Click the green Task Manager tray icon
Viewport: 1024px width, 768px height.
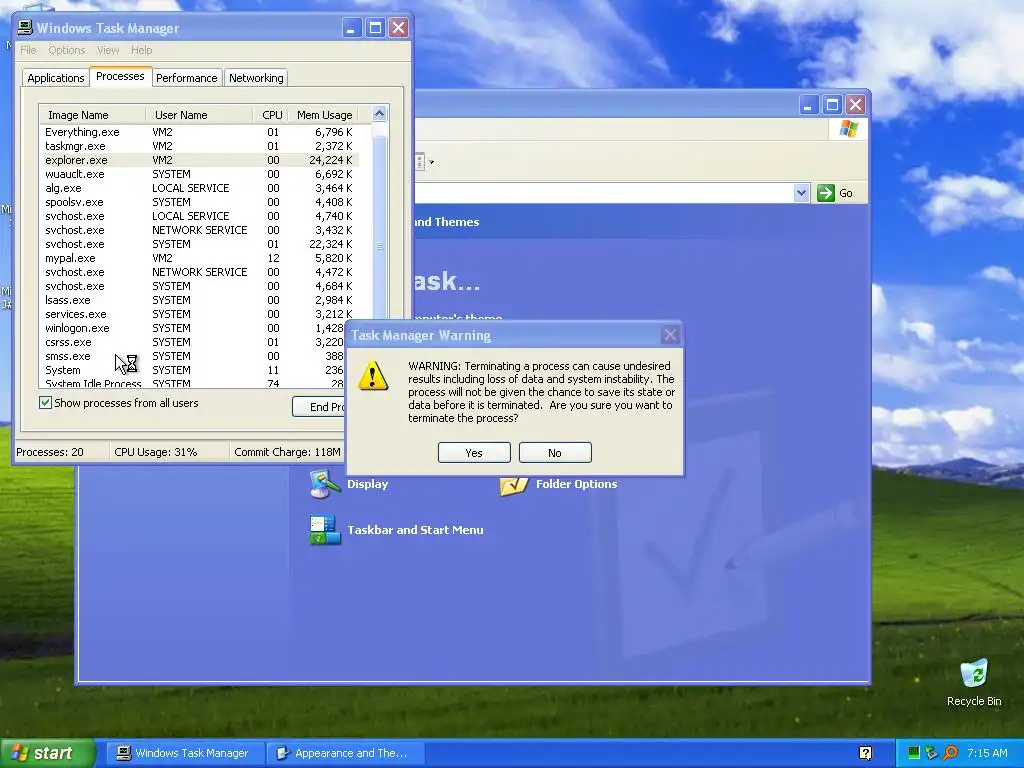(914, 753)
